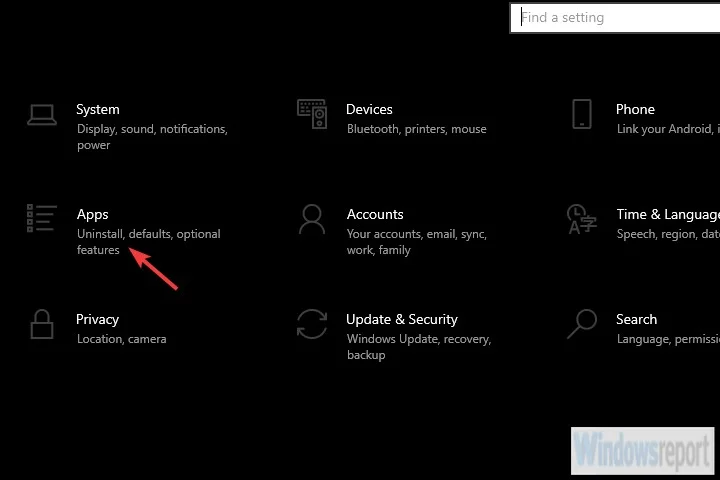The image size is (720, 480).
Task: Click the Accounts person icon
Action: 312,218
